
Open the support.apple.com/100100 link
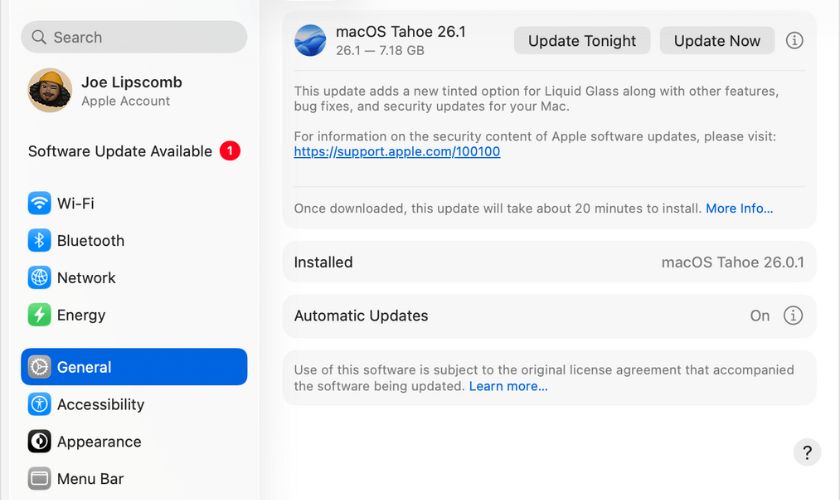click(397, 152)
